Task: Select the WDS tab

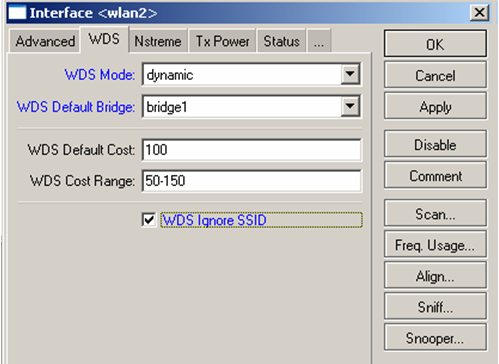Action: click(104, 40)
